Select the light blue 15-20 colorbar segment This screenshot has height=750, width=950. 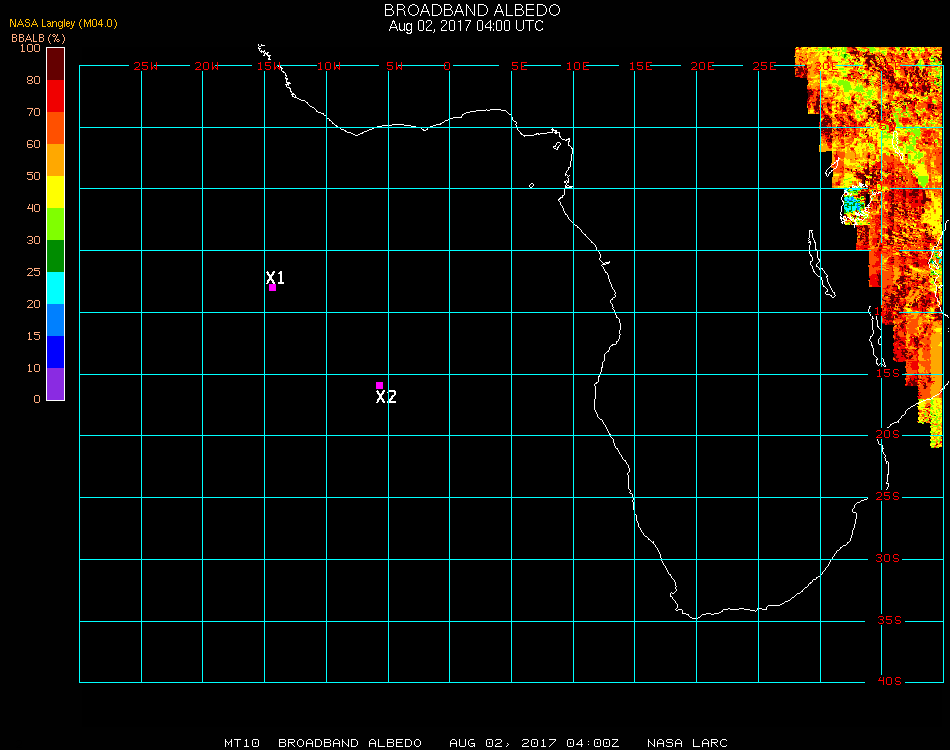tap(56, 320)
